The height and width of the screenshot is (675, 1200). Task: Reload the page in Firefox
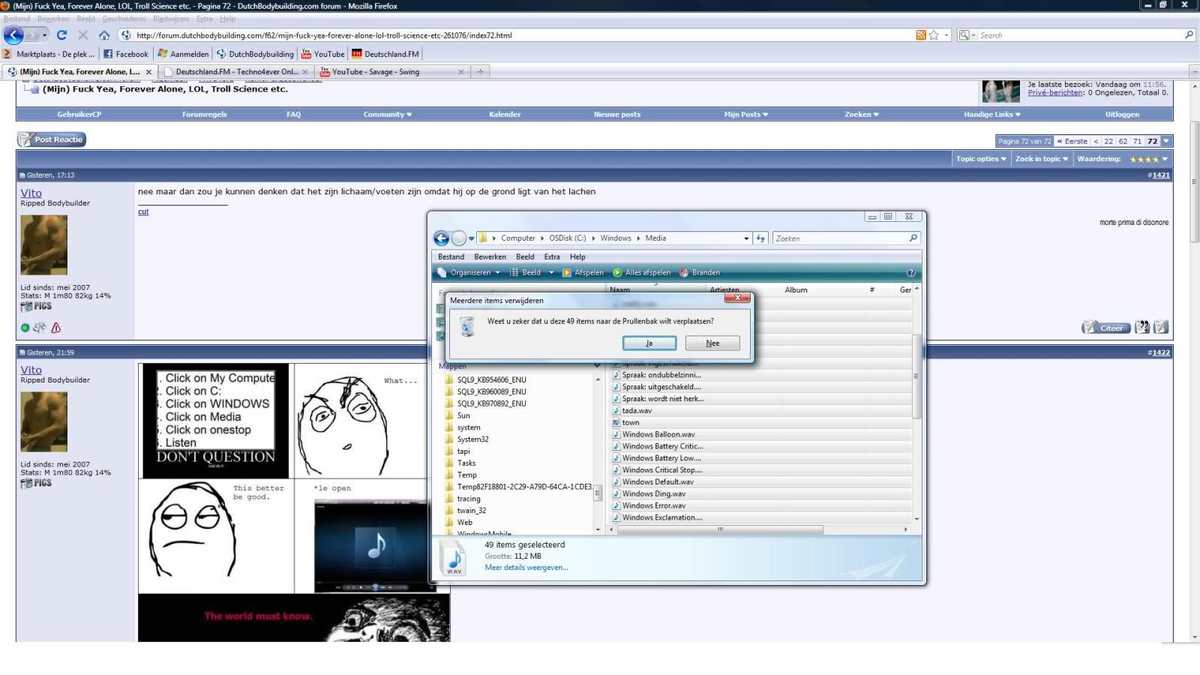[x=62, y=35]
